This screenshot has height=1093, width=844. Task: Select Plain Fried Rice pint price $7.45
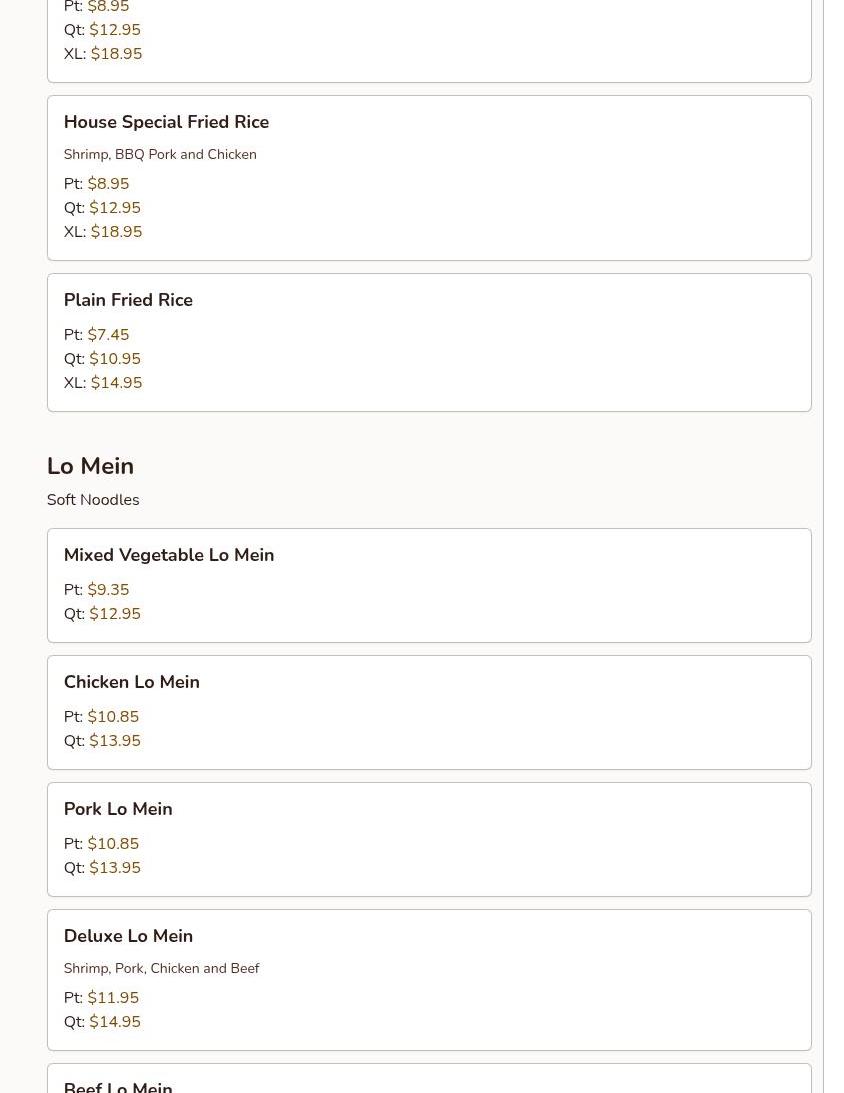tap(108, 335)
